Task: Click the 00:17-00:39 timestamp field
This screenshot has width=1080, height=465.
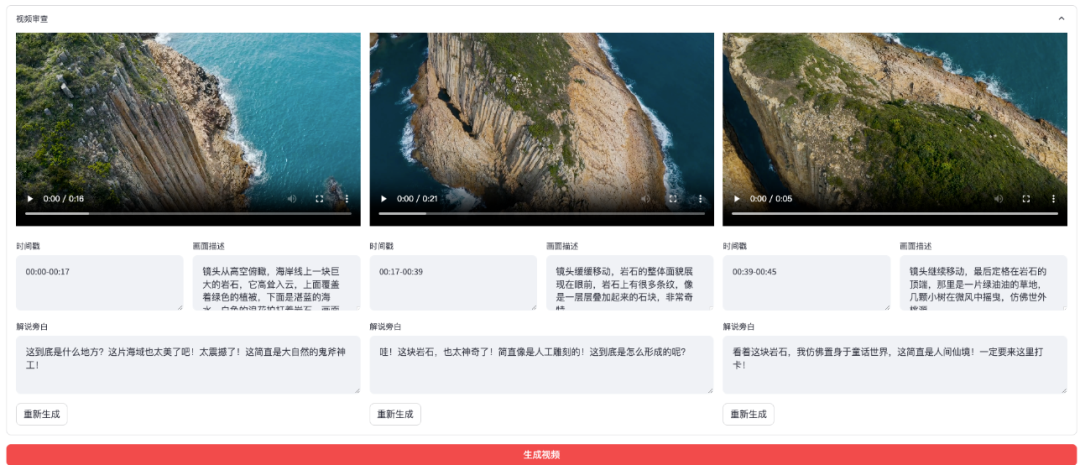Action: point(453,282)
